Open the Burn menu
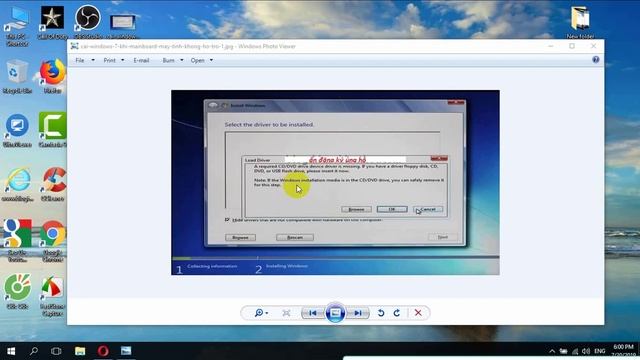Image resolution: width=640 pixels, height=360 pixels. point(168,60)
